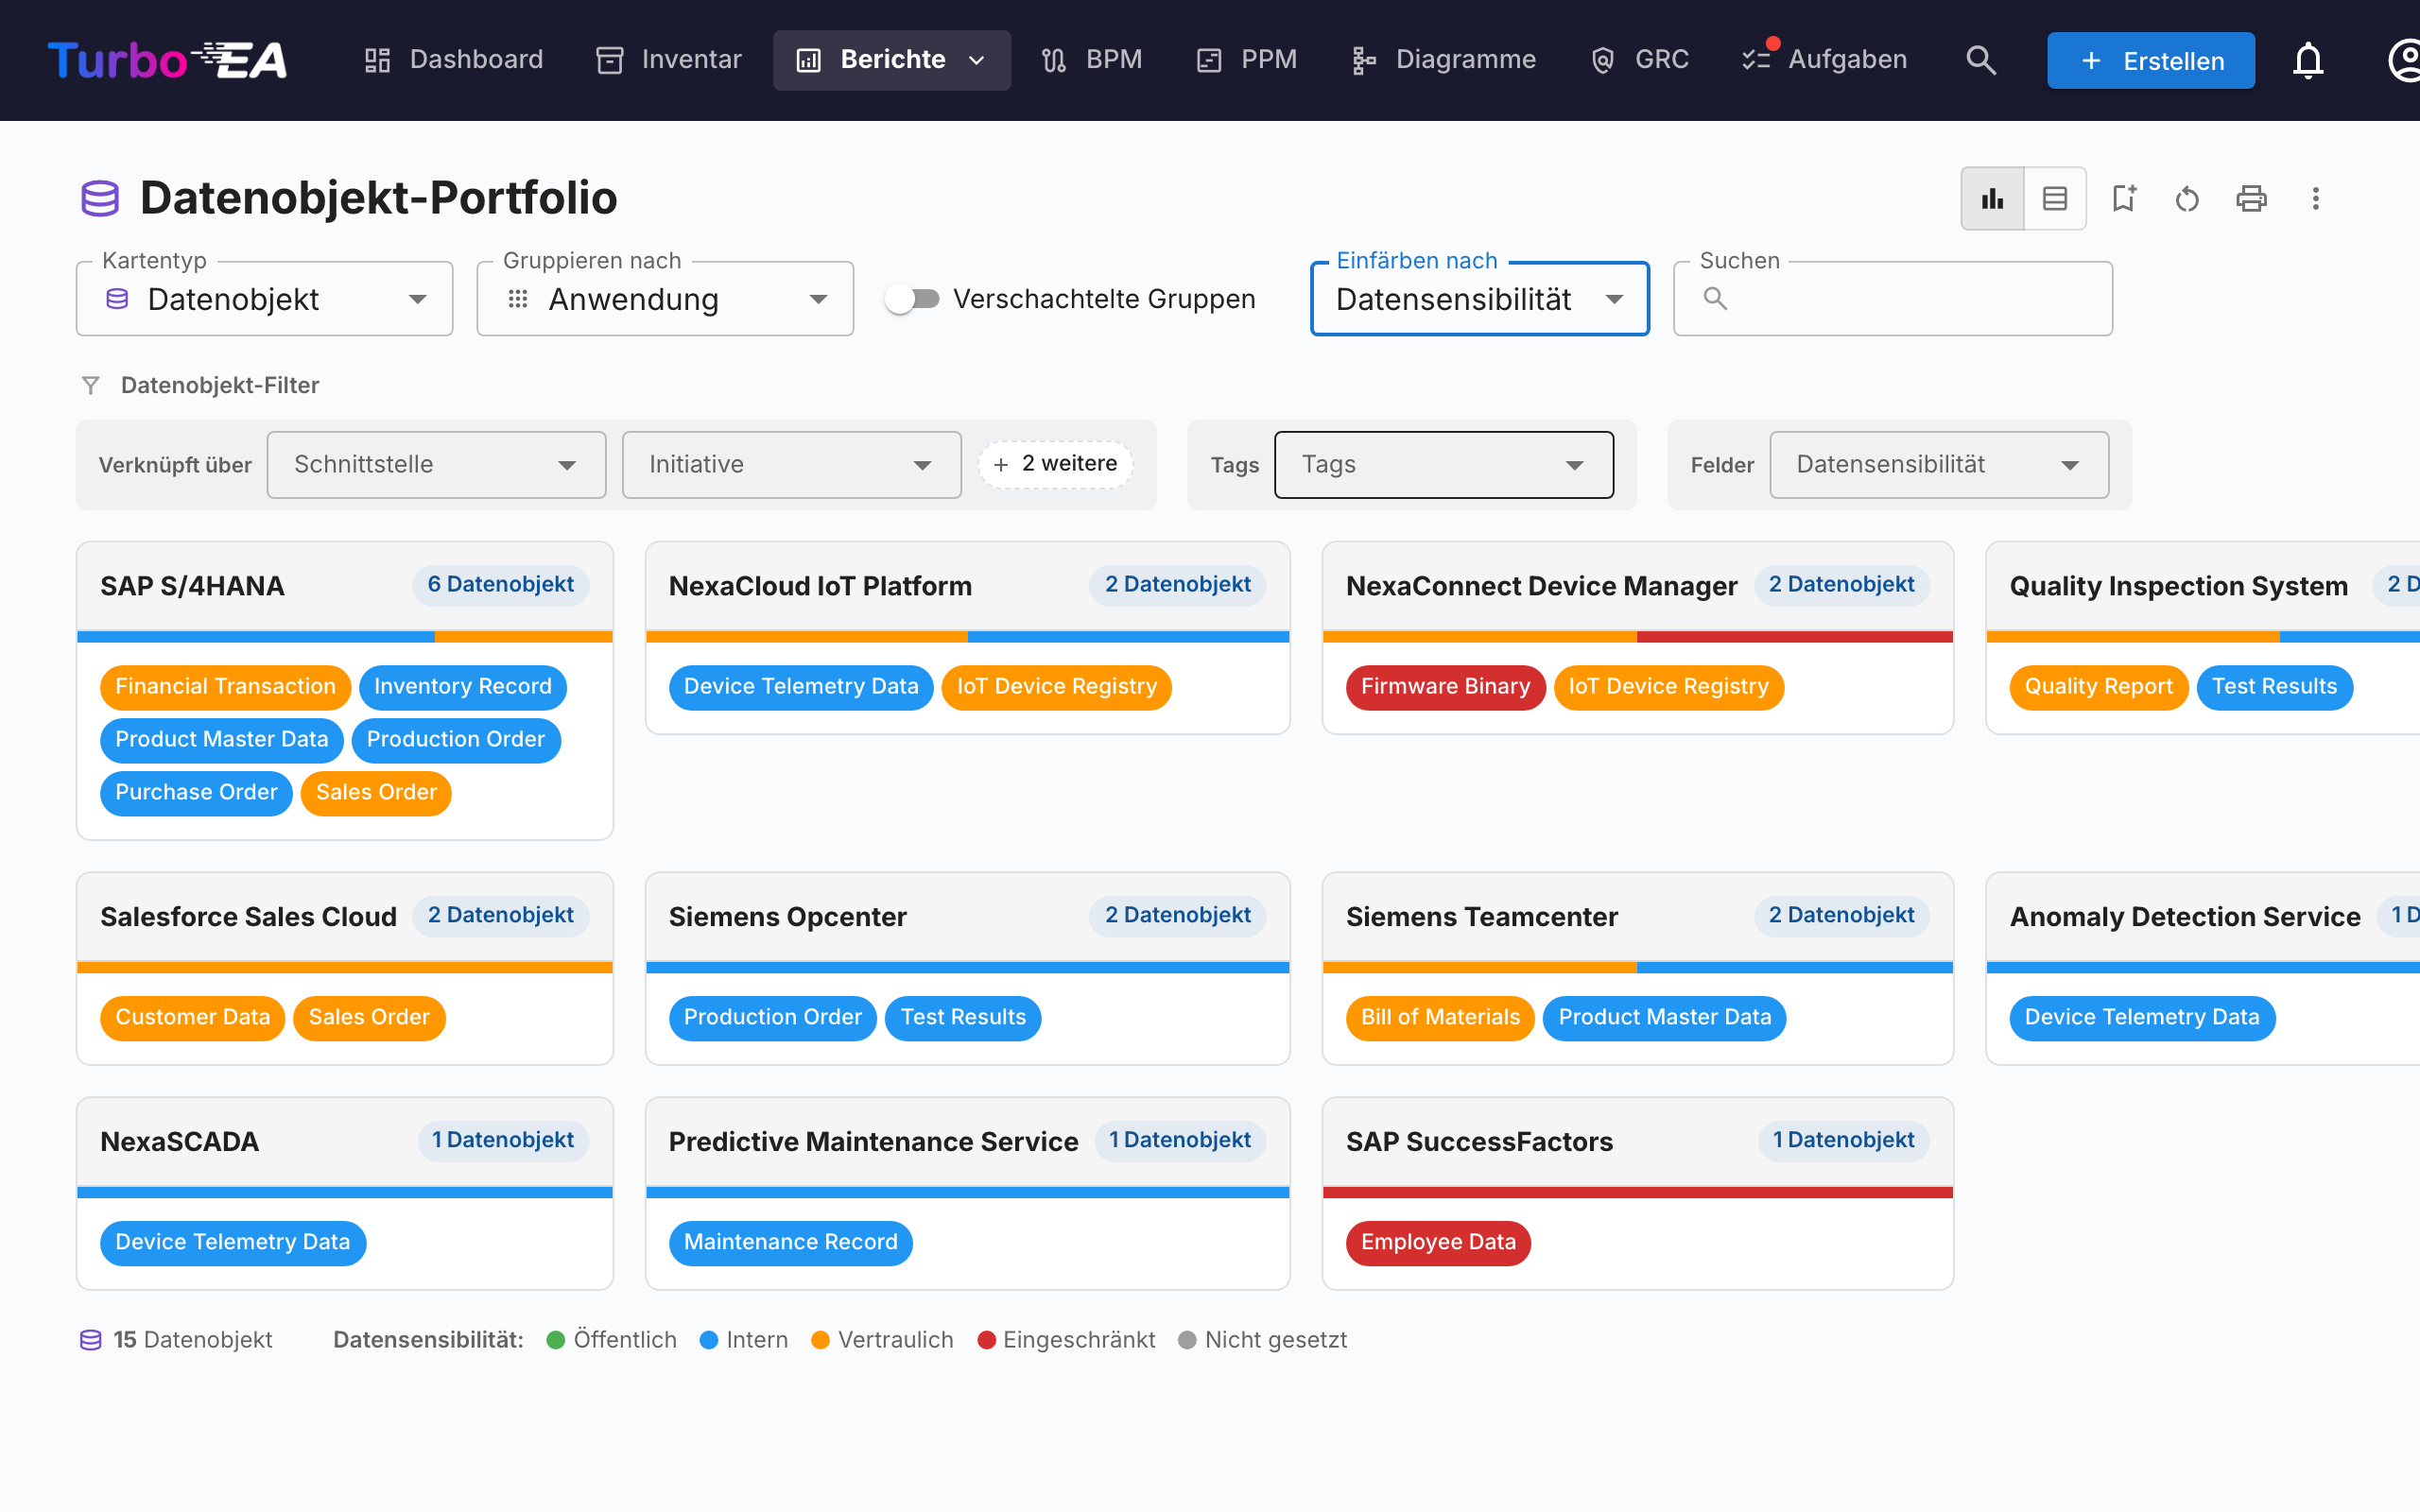Open the Employee Data chip
The image size is (2420, 1512).
pyautogui.click(x=1438, y=1243)
